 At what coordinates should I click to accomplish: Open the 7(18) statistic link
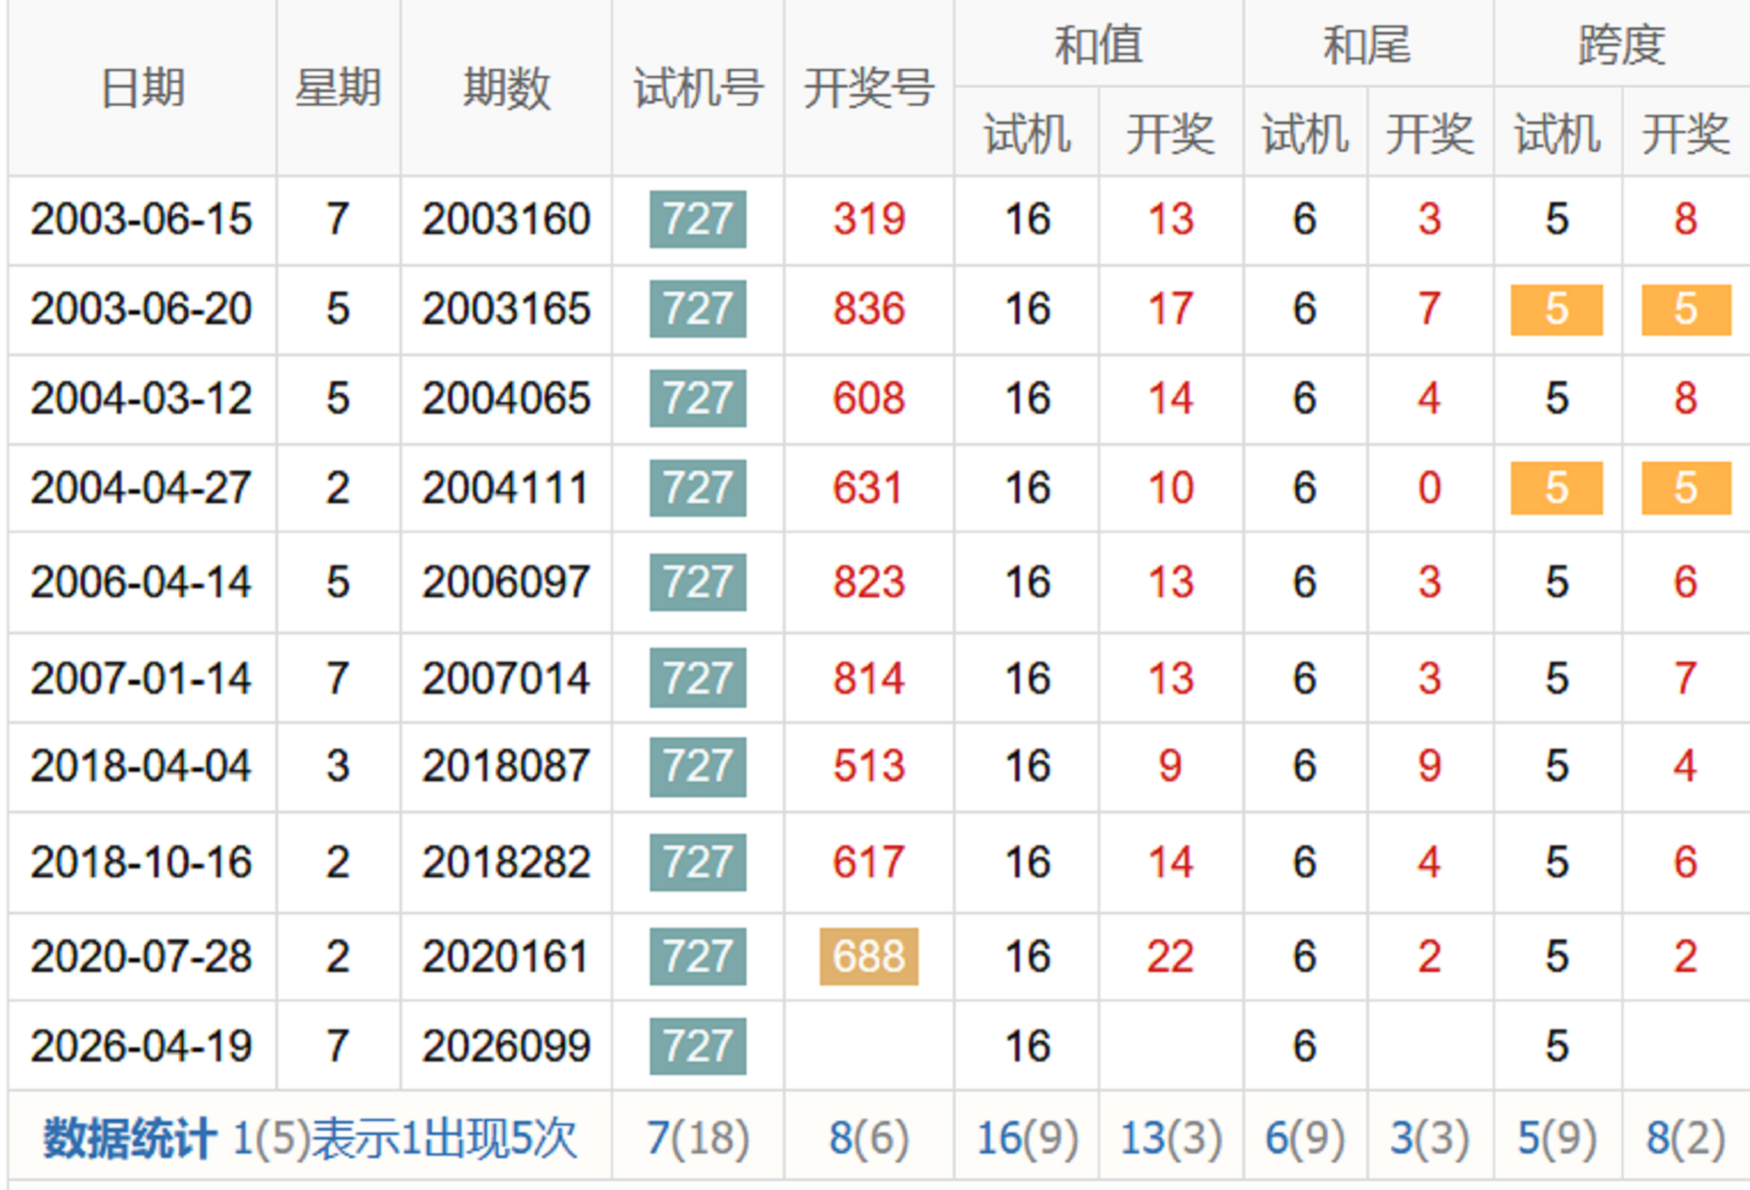(698, 1138)
